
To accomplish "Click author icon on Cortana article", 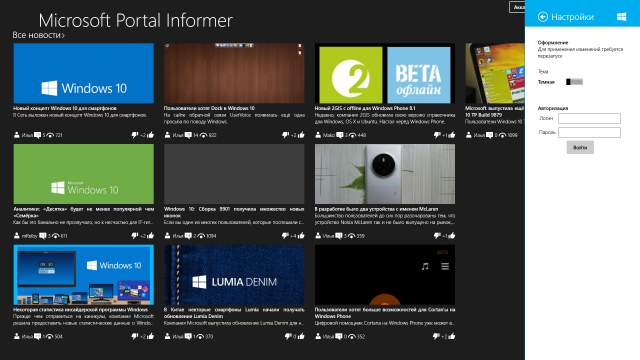I will pyautogui.click(x=318, y=336).
